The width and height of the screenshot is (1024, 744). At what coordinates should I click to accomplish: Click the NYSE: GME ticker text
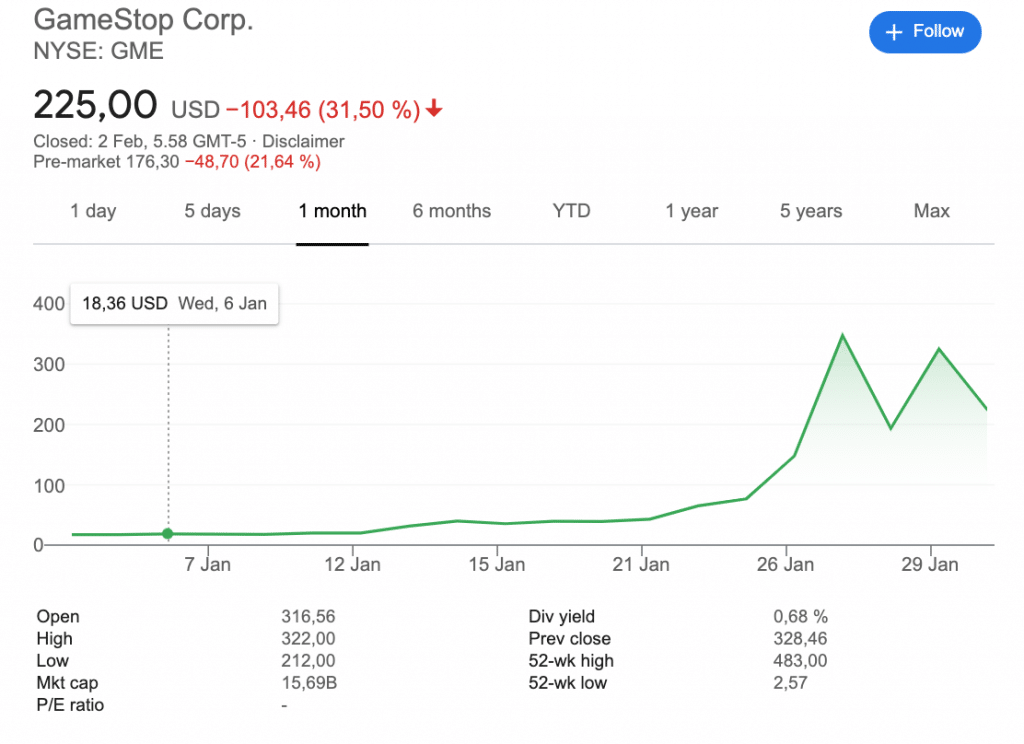tap(98, 51)
